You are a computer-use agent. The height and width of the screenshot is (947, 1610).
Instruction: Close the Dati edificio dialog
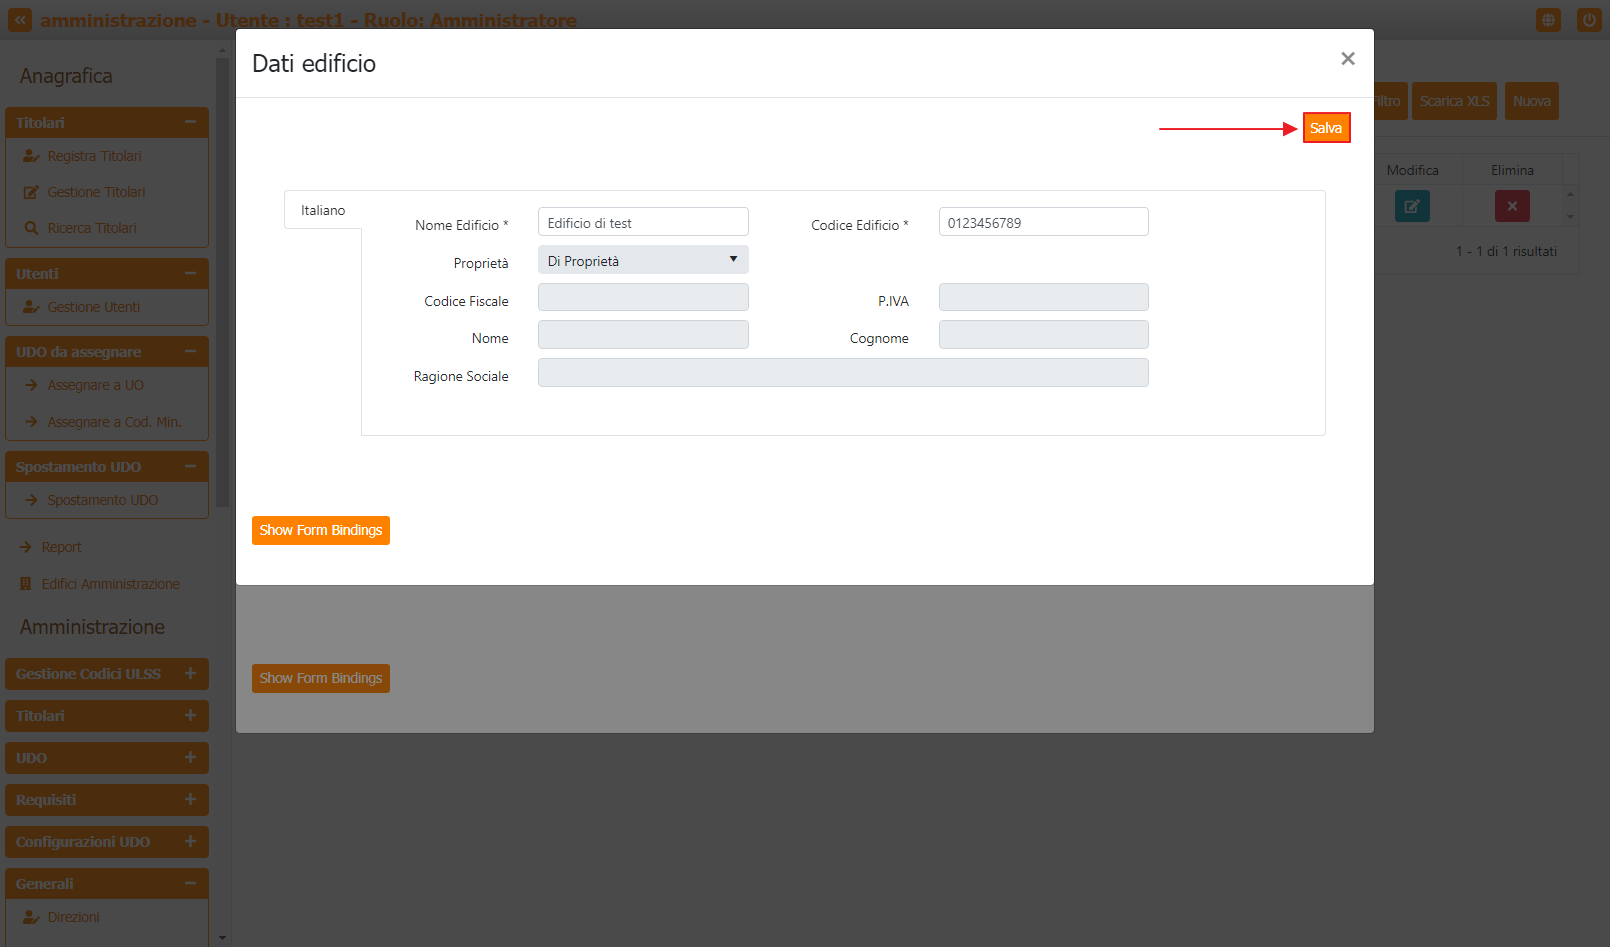point(1347,59)
